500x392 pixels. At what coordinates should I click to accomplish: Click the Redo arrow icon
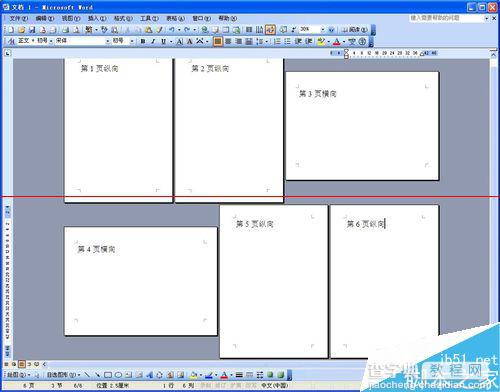(x=187, y=30)
